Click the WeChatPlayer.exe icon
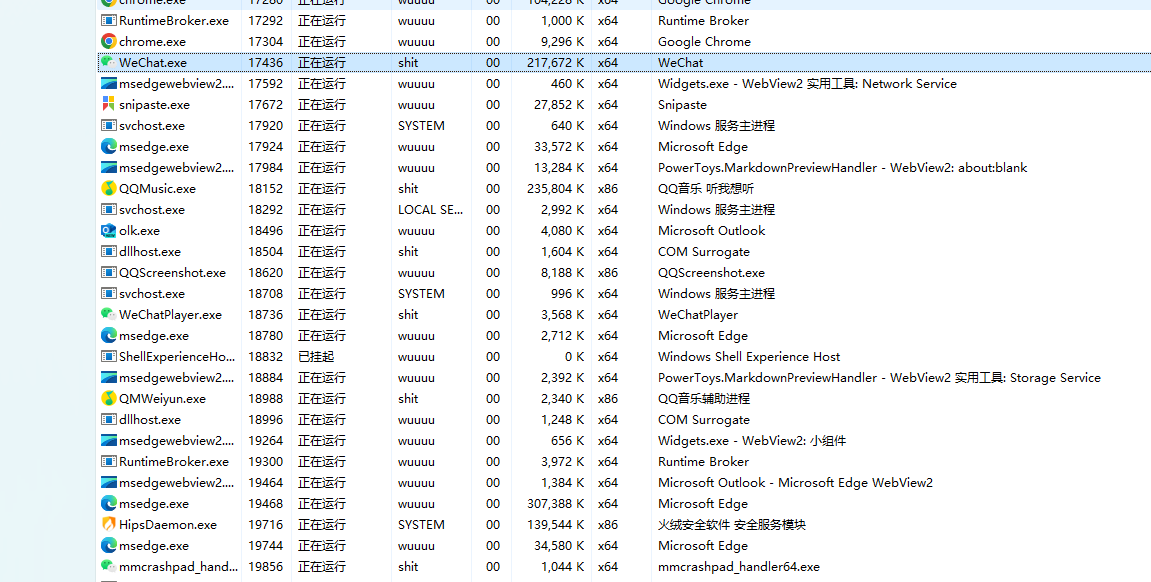 [x=109, y=314]
